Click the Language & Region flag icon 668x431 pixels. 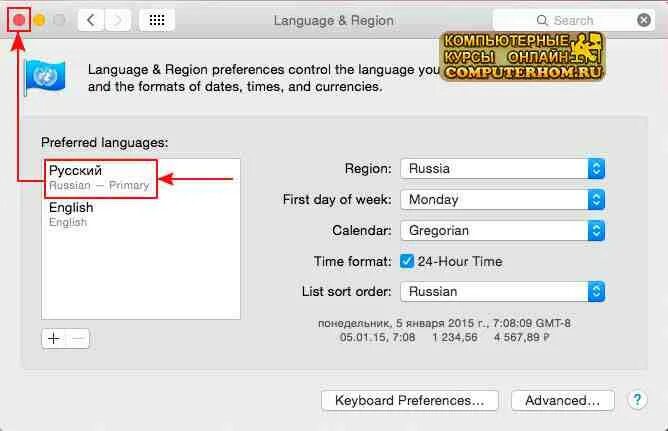click(45, 77)
